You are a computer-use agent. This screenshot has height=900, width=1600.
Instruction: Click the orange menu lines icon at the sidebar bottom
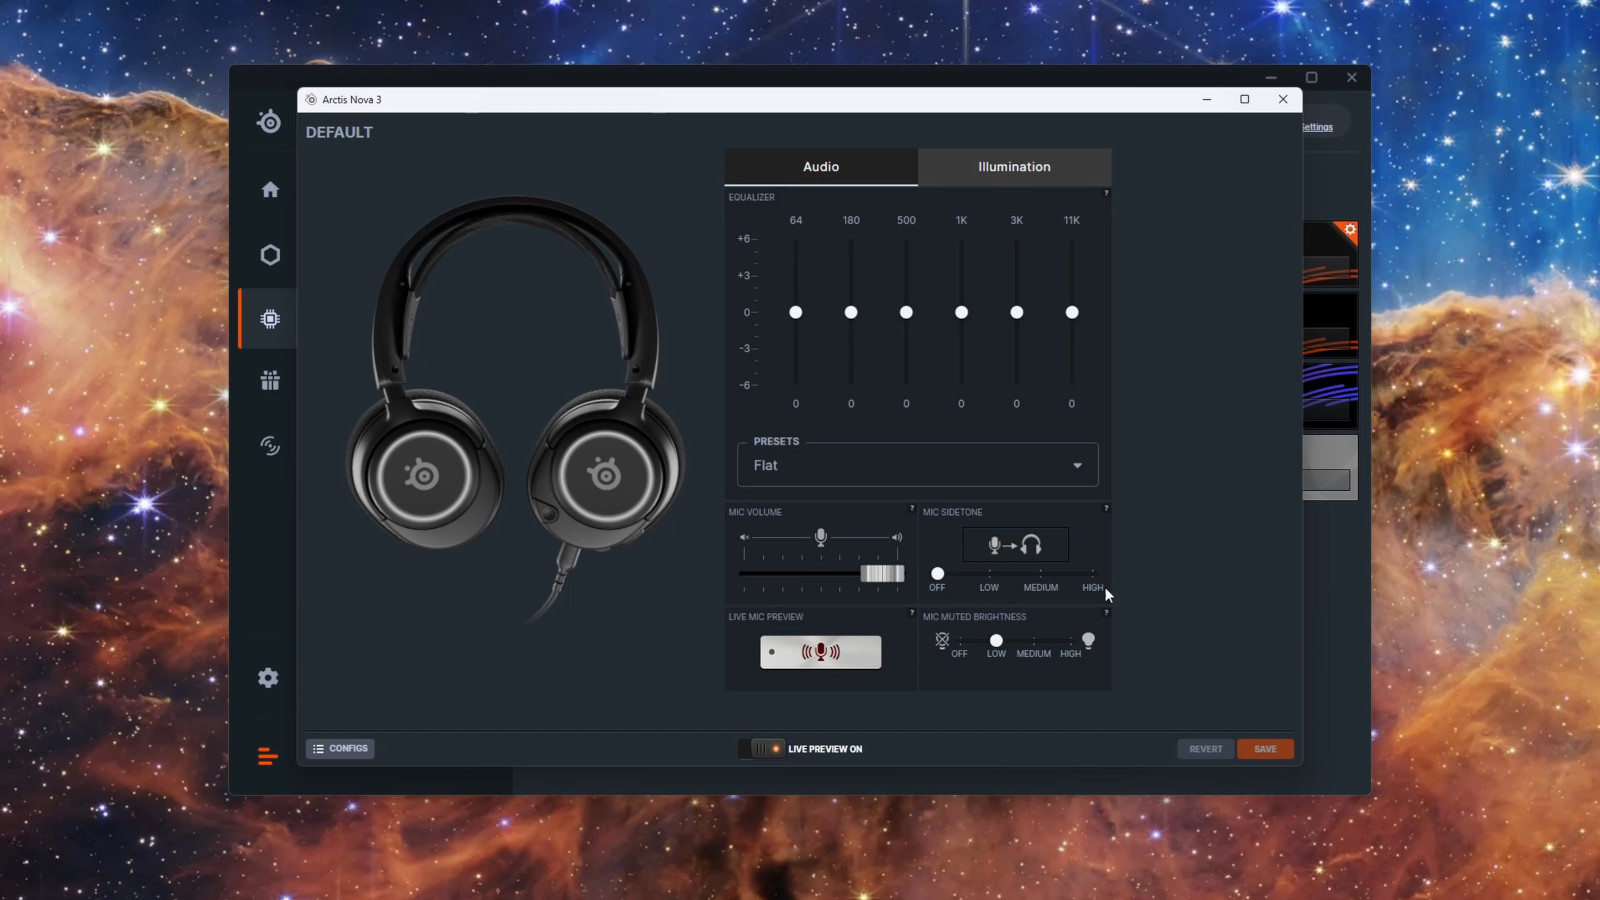coord(267,756)
